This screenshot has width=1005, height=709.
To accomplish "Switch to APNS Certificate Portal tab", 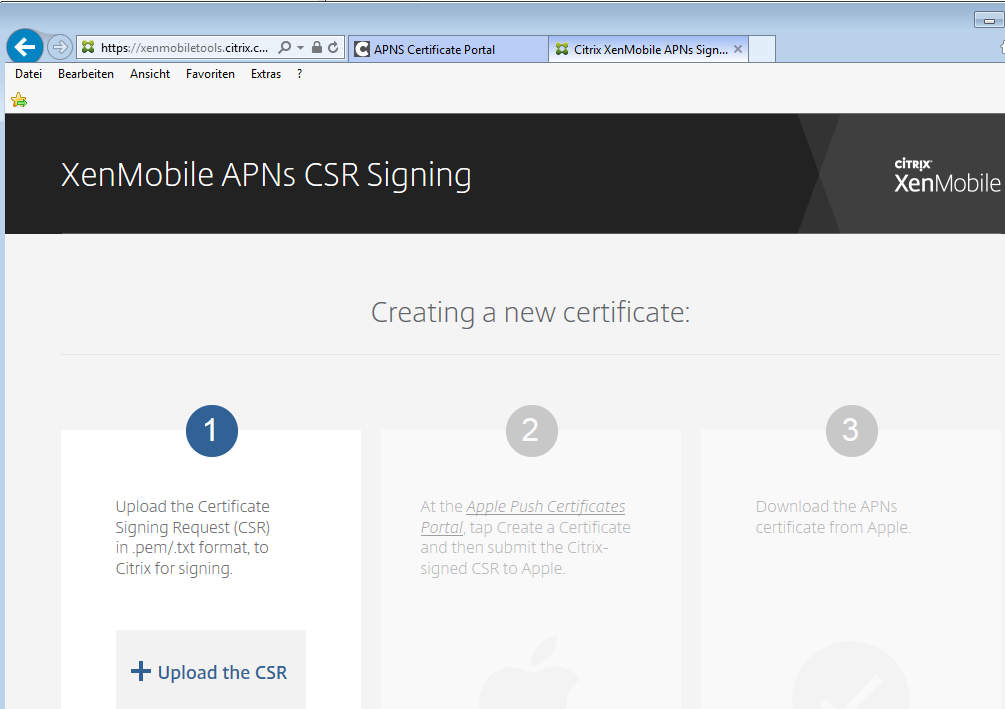I will pyautogui.click(x=448, y=49).
